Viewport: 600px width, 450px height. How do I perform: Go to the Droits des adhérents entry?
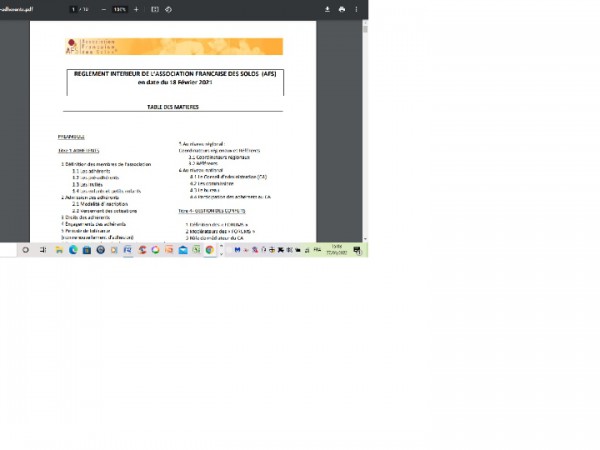point(84,217)
